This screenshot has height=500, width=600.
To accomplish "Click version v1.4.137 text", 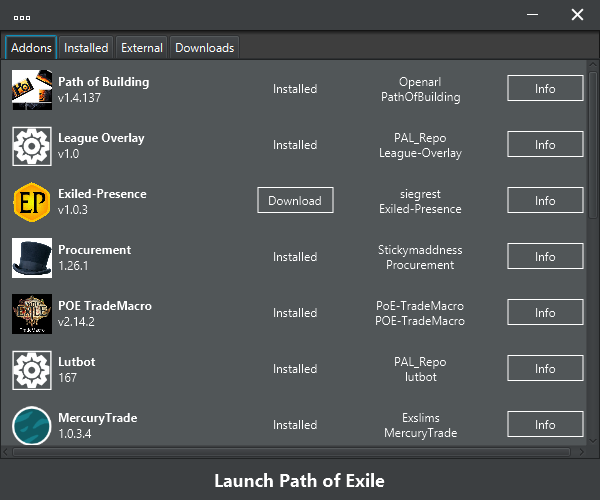I will pos(79,98).
